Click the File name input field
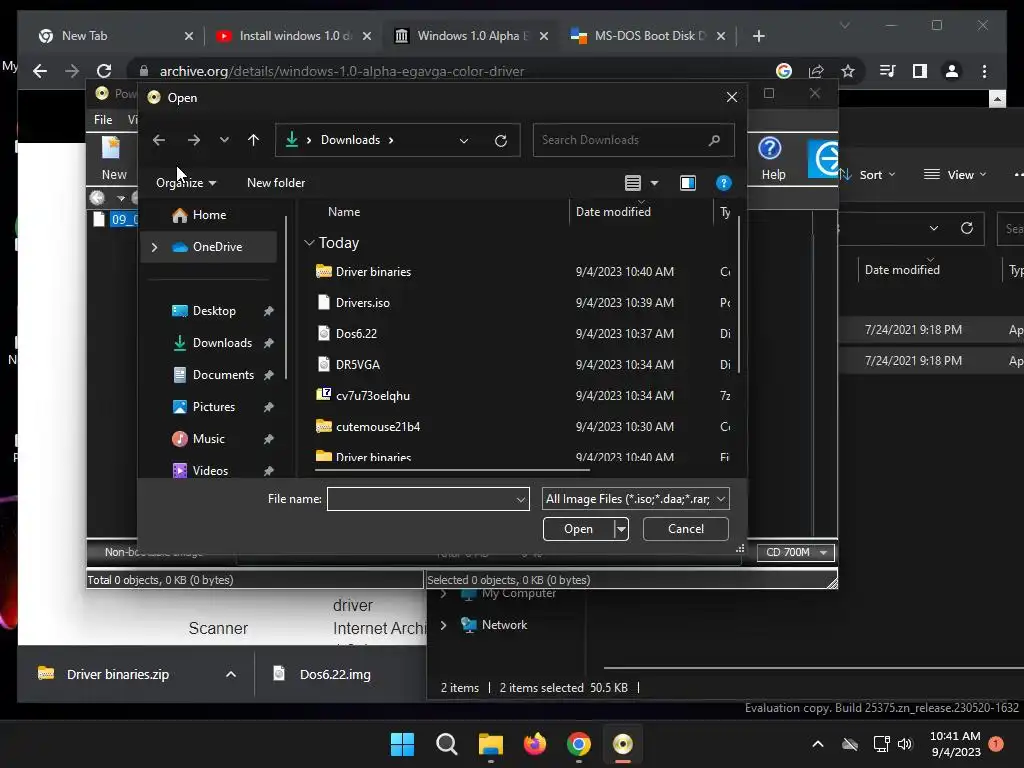The height and width of the screenshot is (768, 1024). coord(421,499)
